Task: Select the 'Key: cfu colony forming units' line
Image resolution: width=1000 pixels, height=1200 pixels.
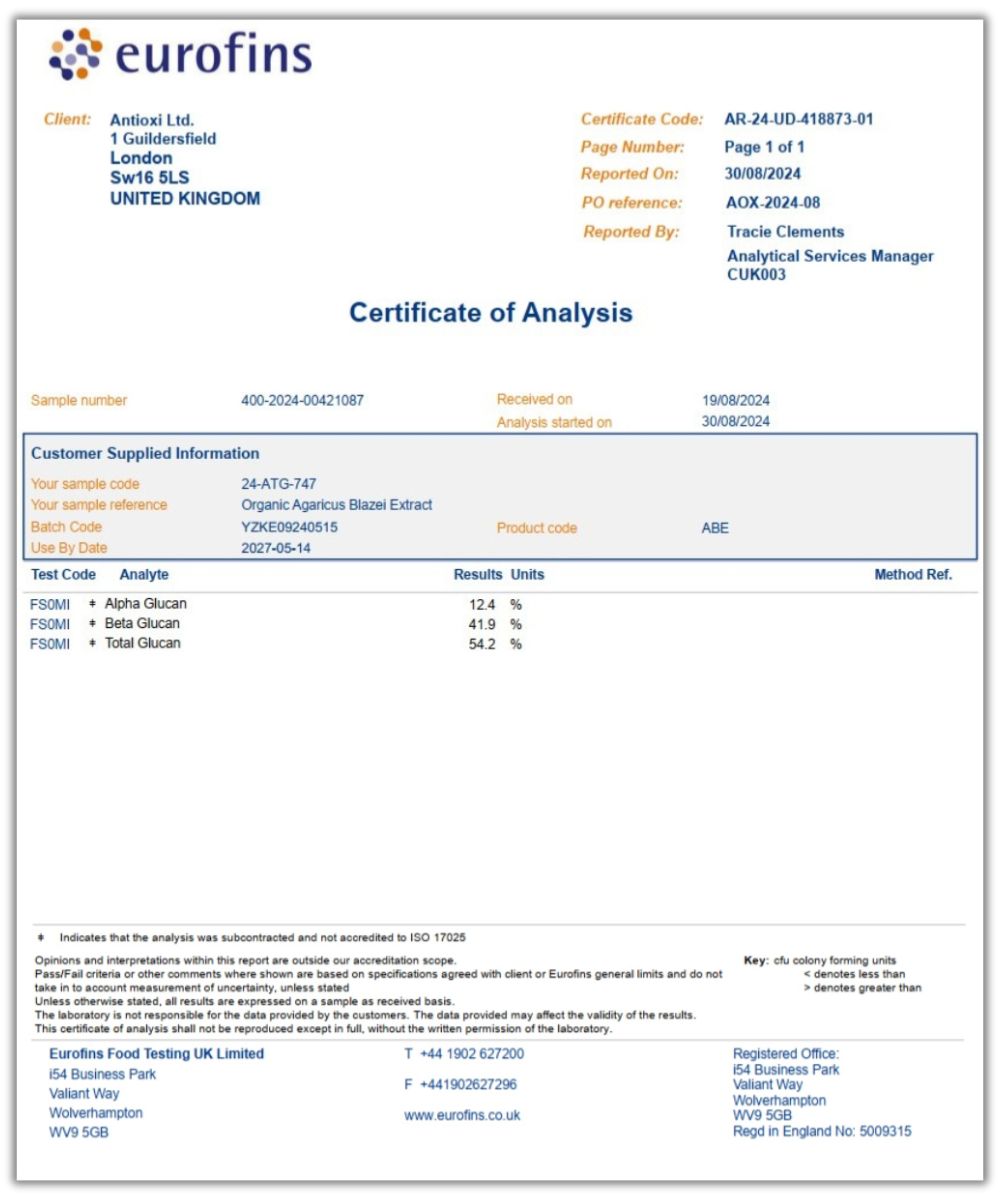Action: 820,961
